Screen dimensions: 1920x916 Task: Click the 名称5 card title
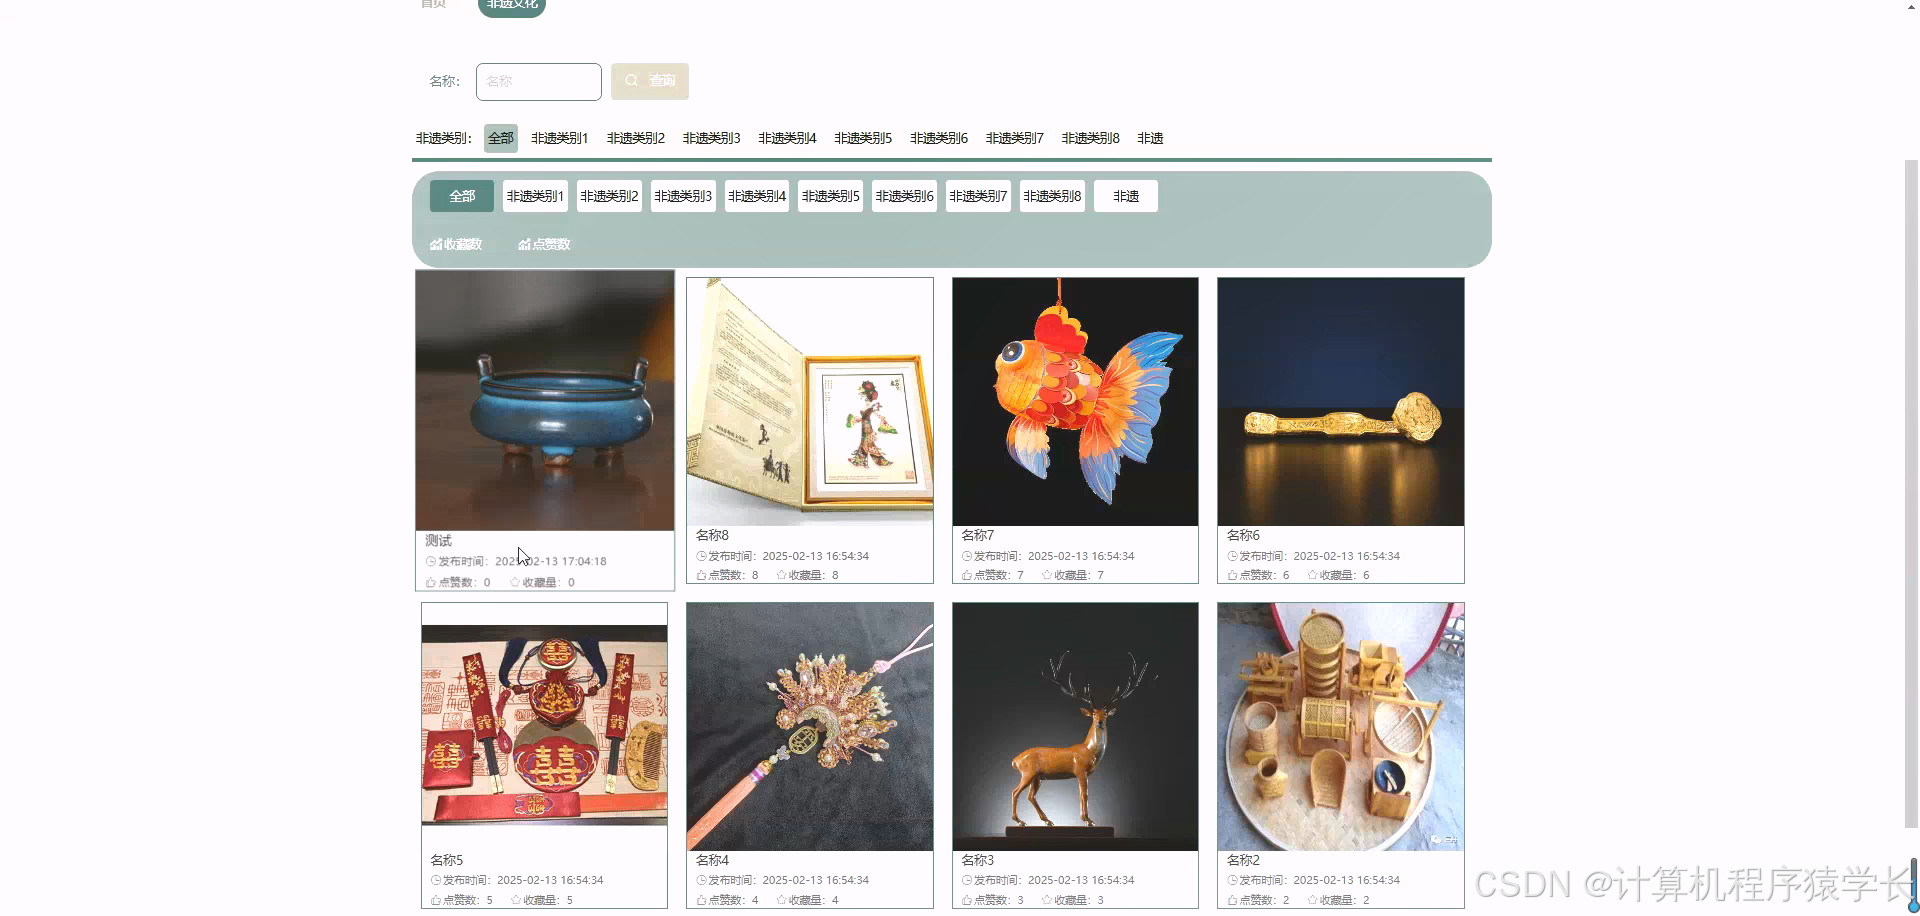[x=447, y=860]
